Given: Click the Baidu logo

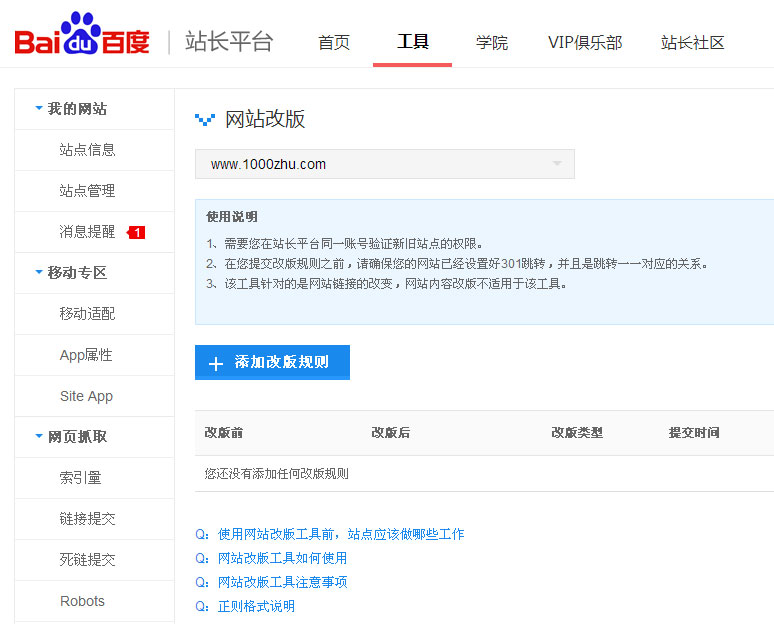Looking at the screenshot, I should (x=82, y=38).
